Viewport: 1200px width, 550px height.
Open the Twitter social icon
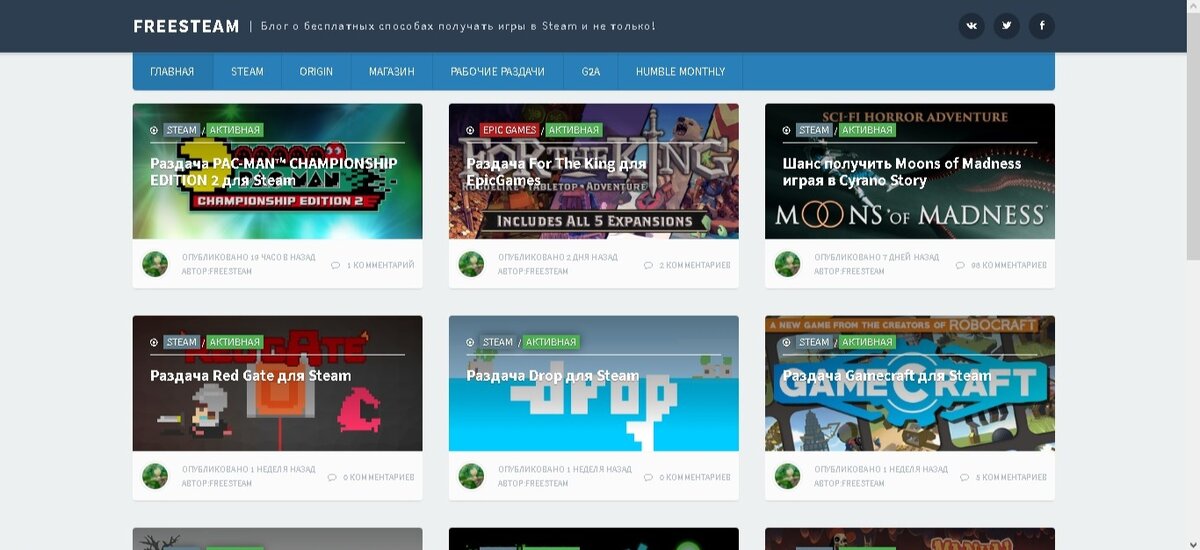(1006, 26)
